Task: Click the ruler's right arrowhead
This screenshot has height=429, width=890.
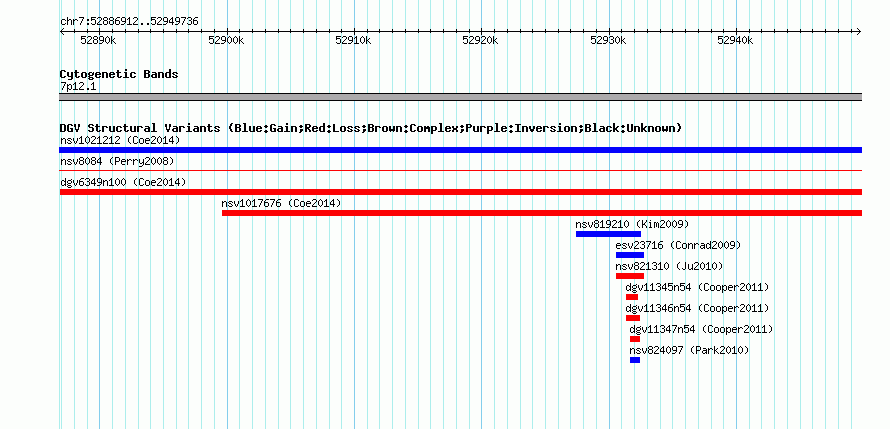Action: 859,31
